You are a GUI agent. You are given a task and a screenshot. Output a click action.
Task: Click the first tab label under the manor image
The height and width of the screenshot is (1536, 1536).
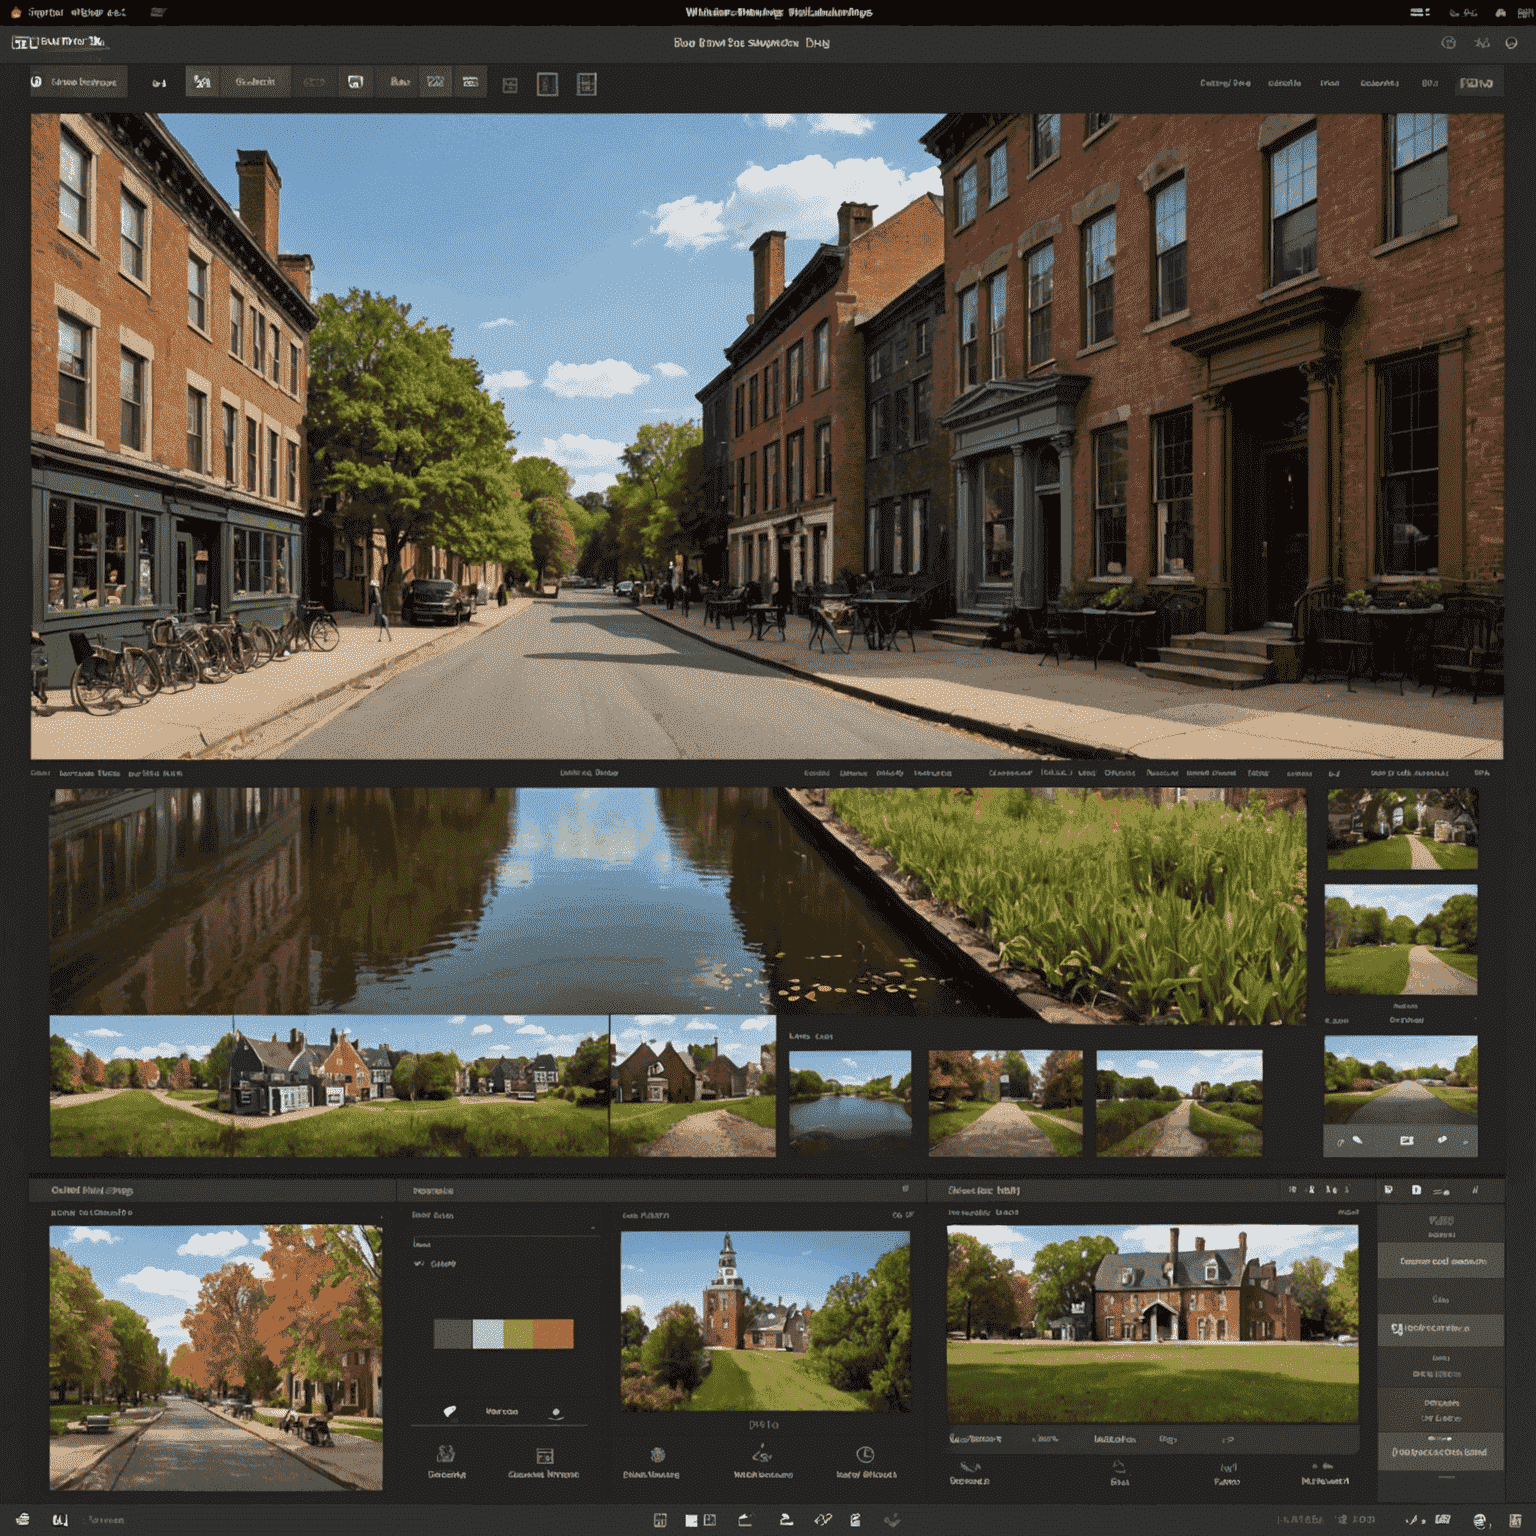coord(975,1439)
